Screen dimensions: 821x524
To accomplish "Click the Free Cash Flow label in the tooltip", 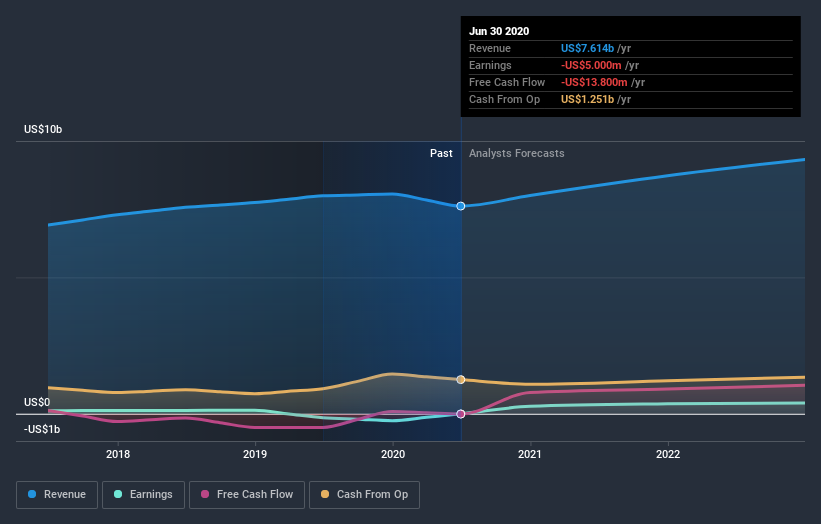I will [x=507, y=82].
